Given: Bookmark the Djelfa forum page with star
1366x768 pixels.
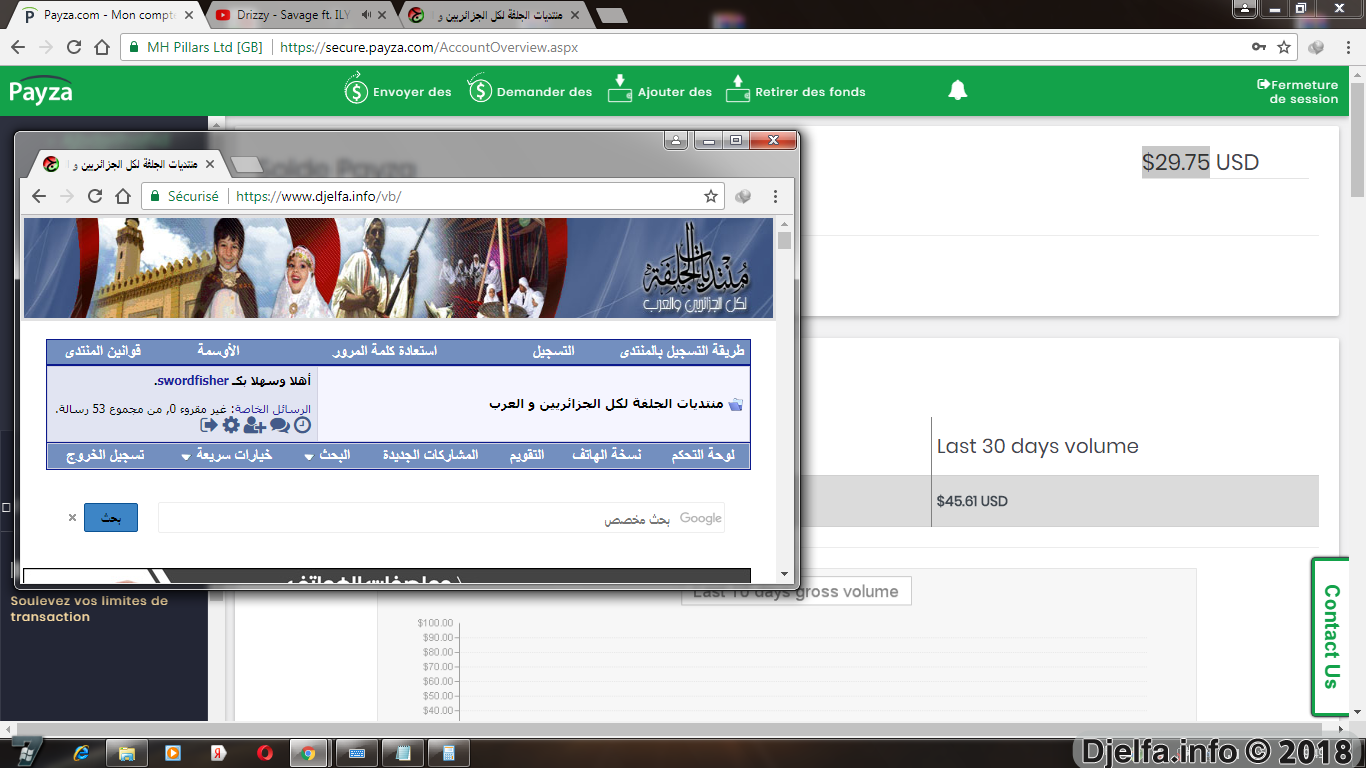Looking at the screenshot, I should coord(710,196).
